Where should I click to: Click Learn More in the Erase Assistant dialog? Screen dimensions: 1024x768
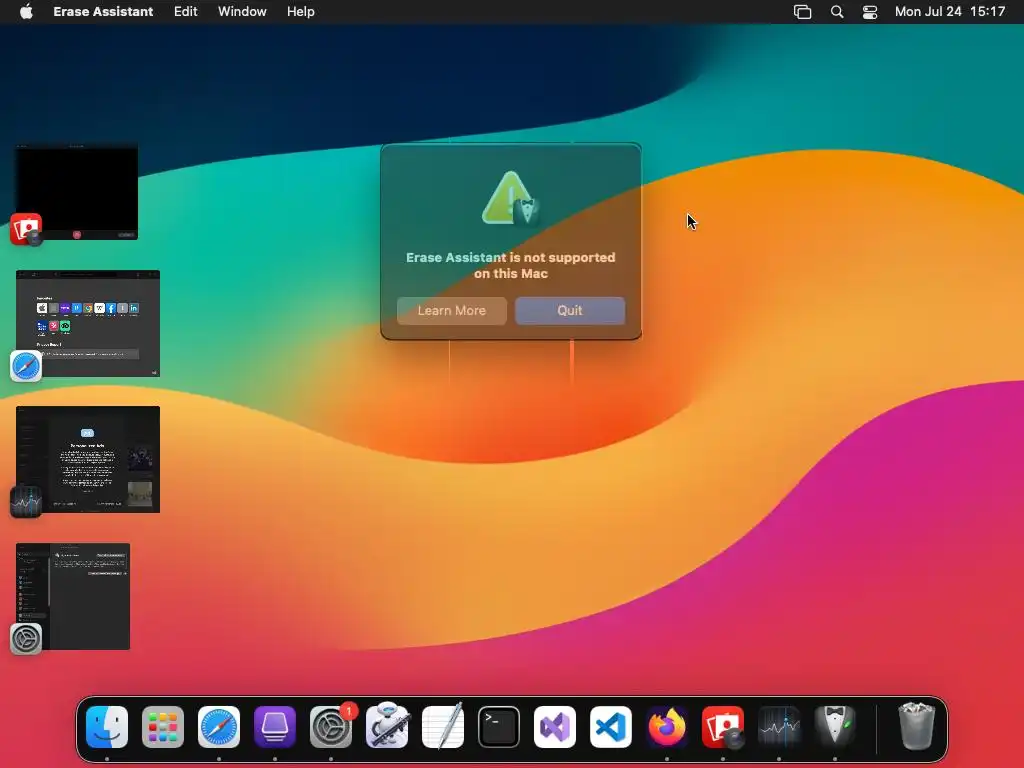[451, 311]
